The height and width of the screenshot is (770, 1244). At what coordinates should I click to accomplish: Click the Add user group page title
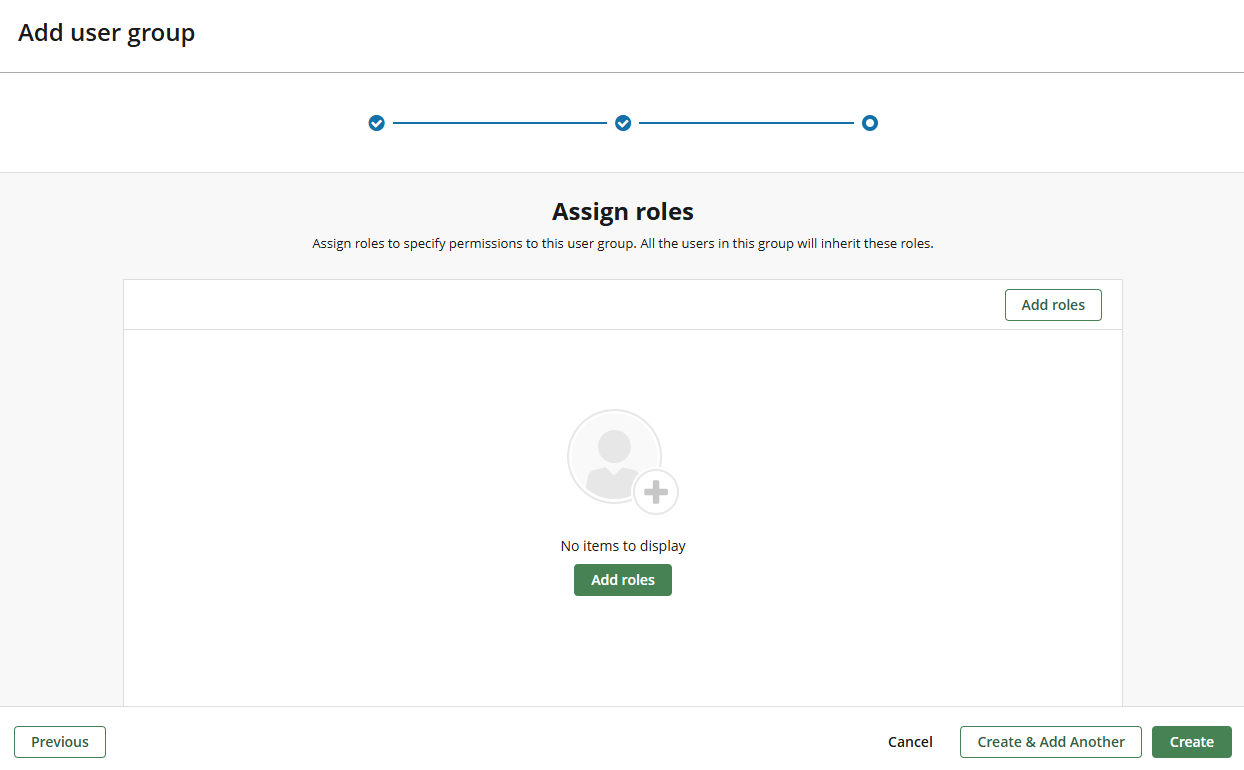click(x=107, y=33)
